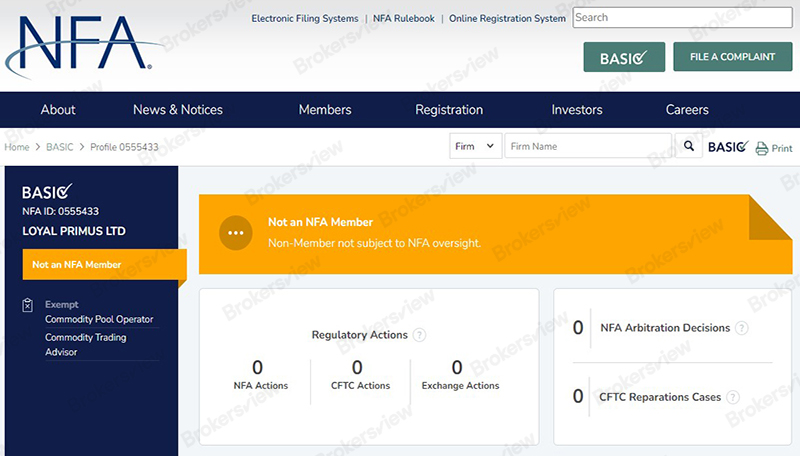This screenshot has width=800, height=456.
Task: Click help icon beside CFTC Reparations Cases
Action: (x=732, y=397)
